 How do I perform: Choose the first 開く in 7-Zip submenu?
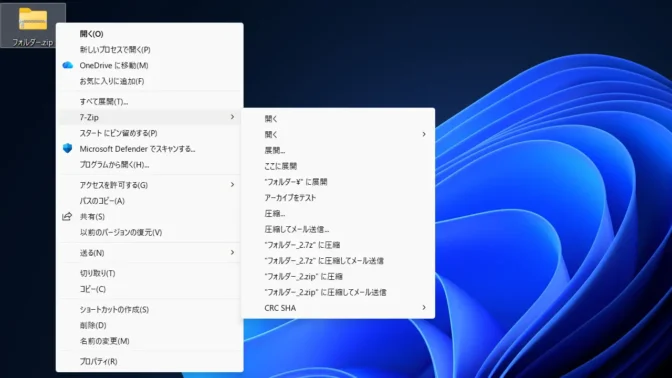coord(338,119)
